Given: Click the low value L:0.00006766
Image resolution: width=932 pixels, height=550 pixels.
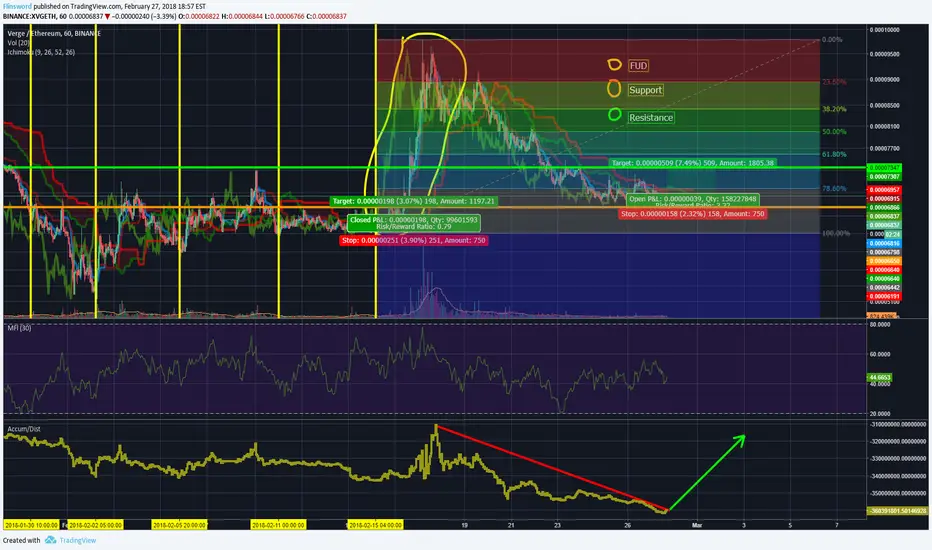Looking at the screenshot, I should 284,17.
